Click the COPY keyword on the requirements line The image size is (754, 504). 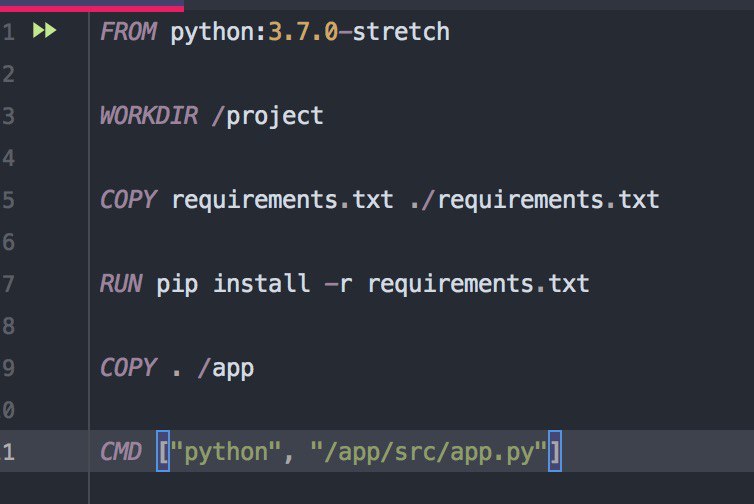(128, 200)
